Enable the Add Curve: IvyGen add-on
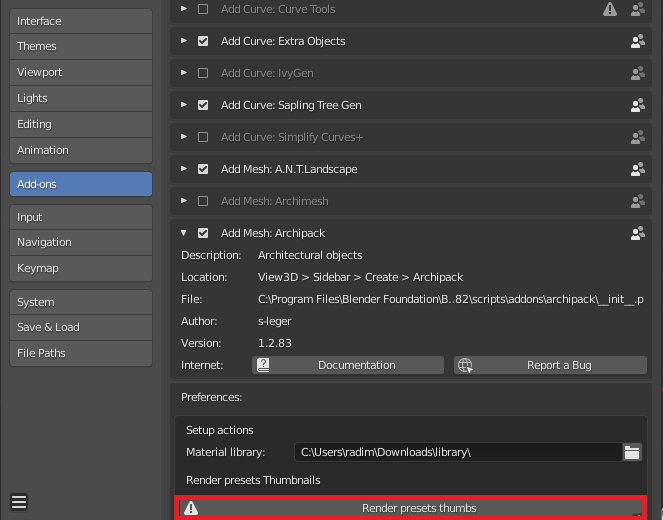Viewport: 663px width, 520px height. click(204, 74)
